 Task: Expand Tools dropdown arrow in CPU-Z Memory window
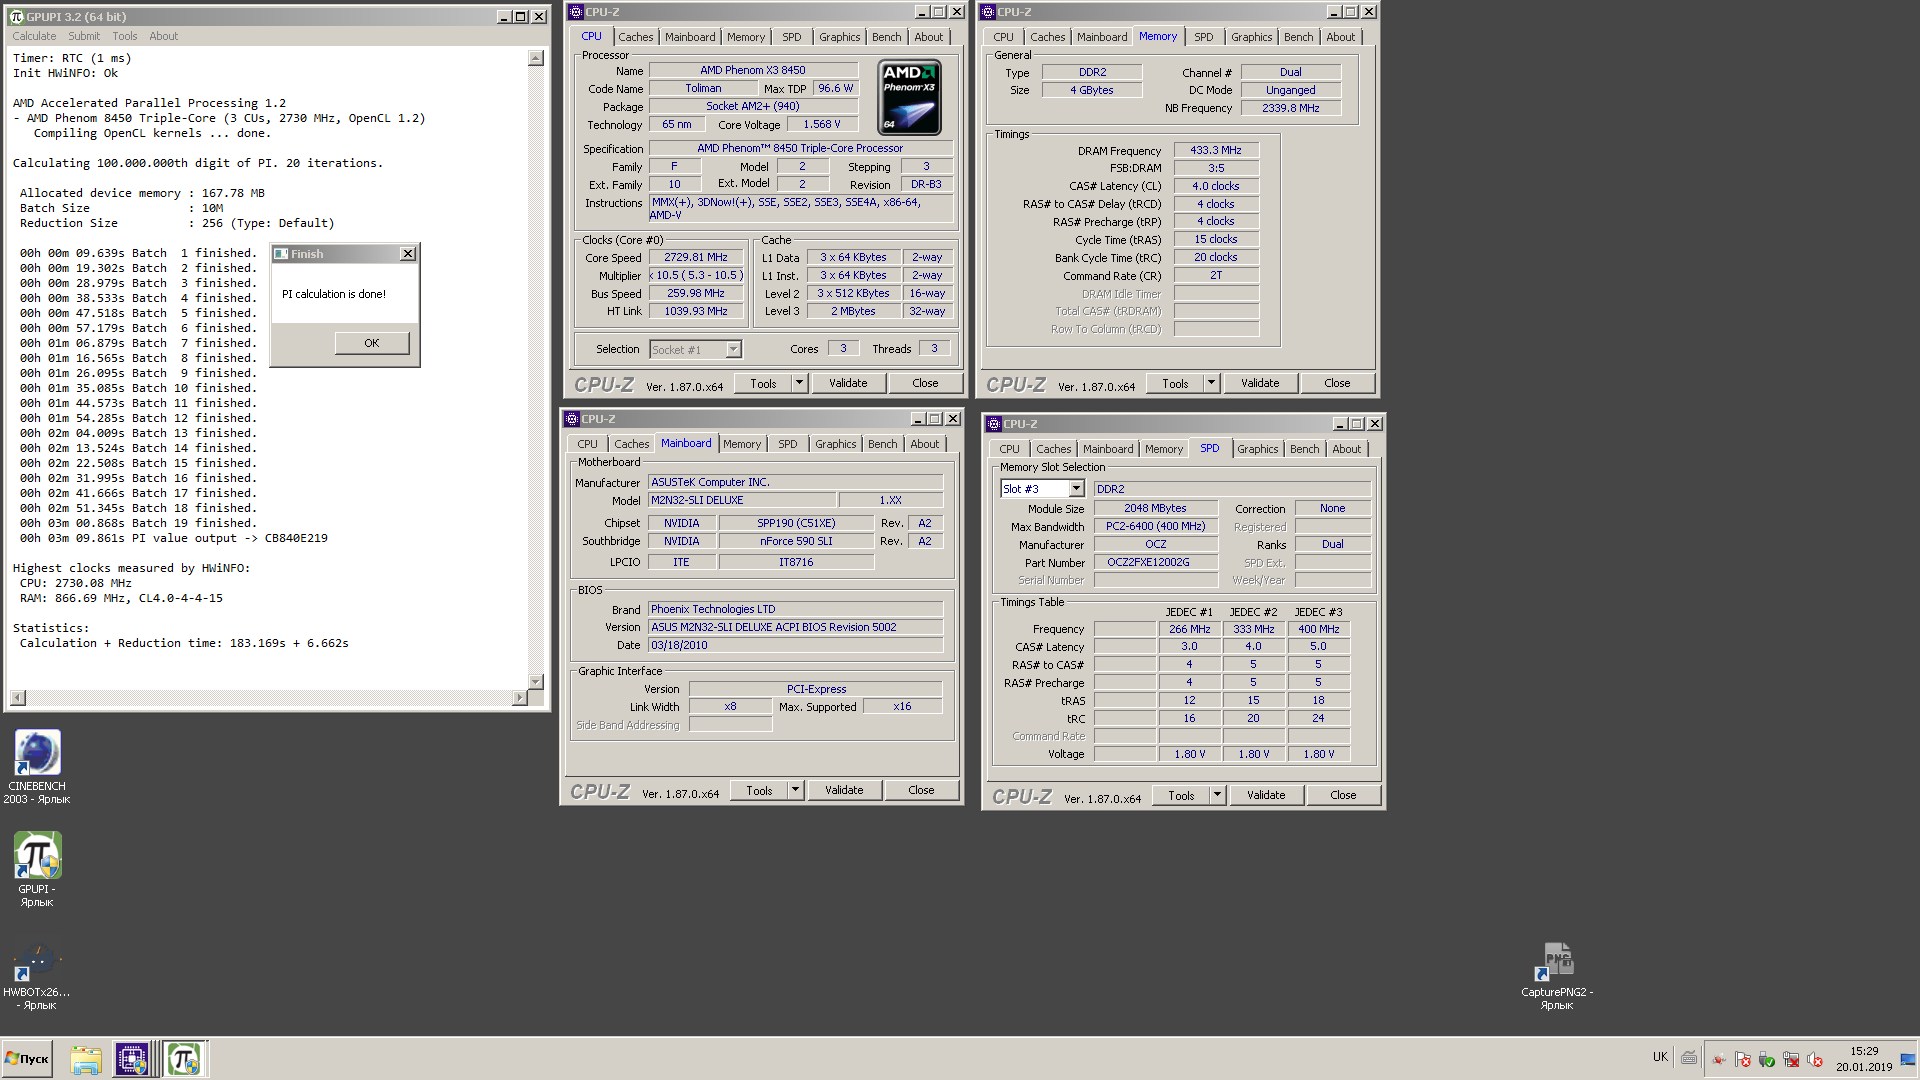click(x=1211, y=383)
